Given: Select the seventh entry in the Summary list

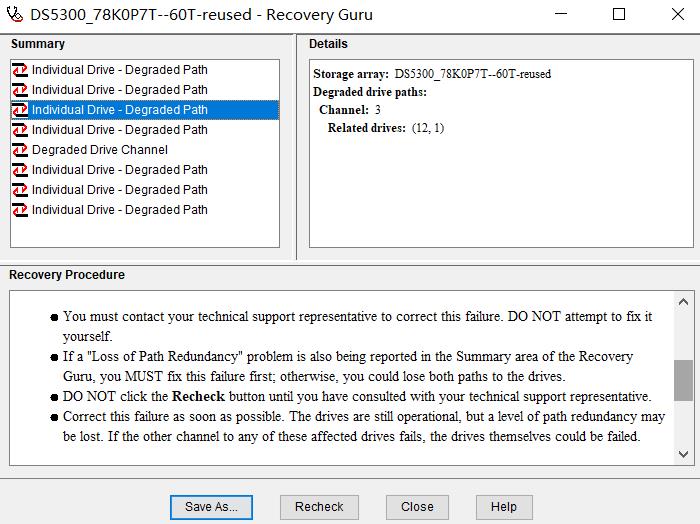Looking at the screenshot, I should (x=119, y=190).
